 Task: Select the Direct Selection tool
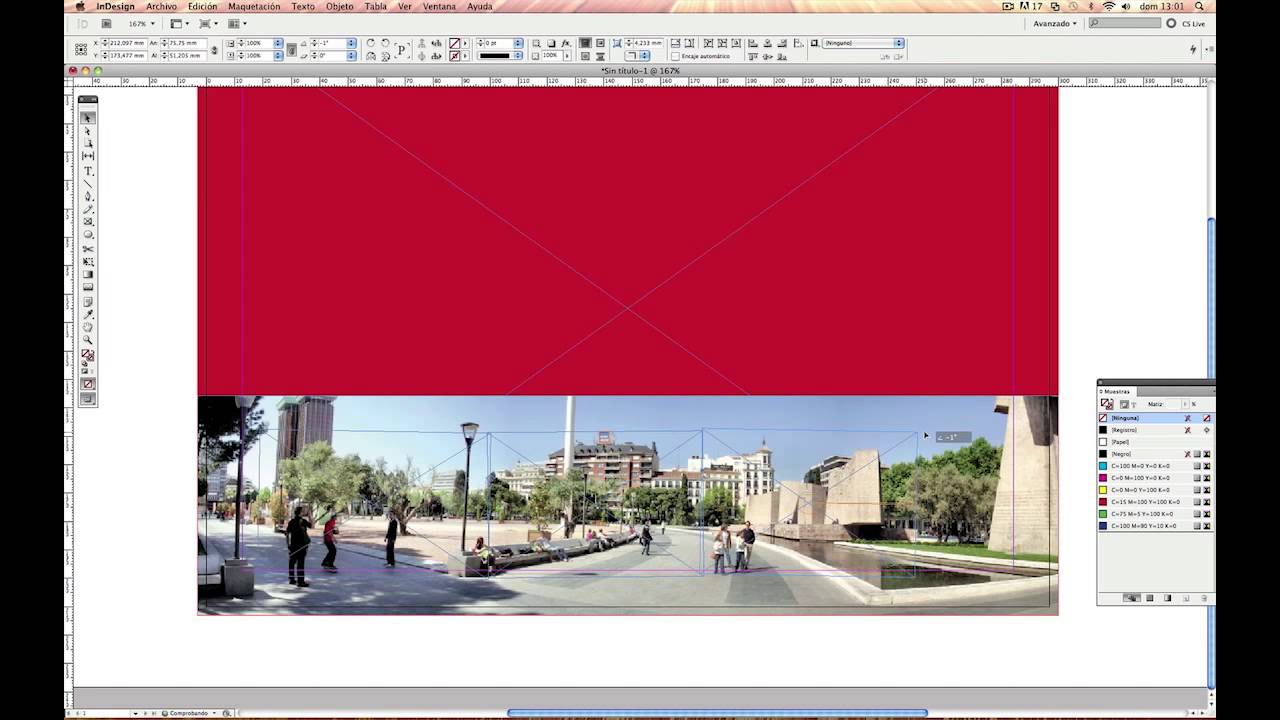(88, 131)
